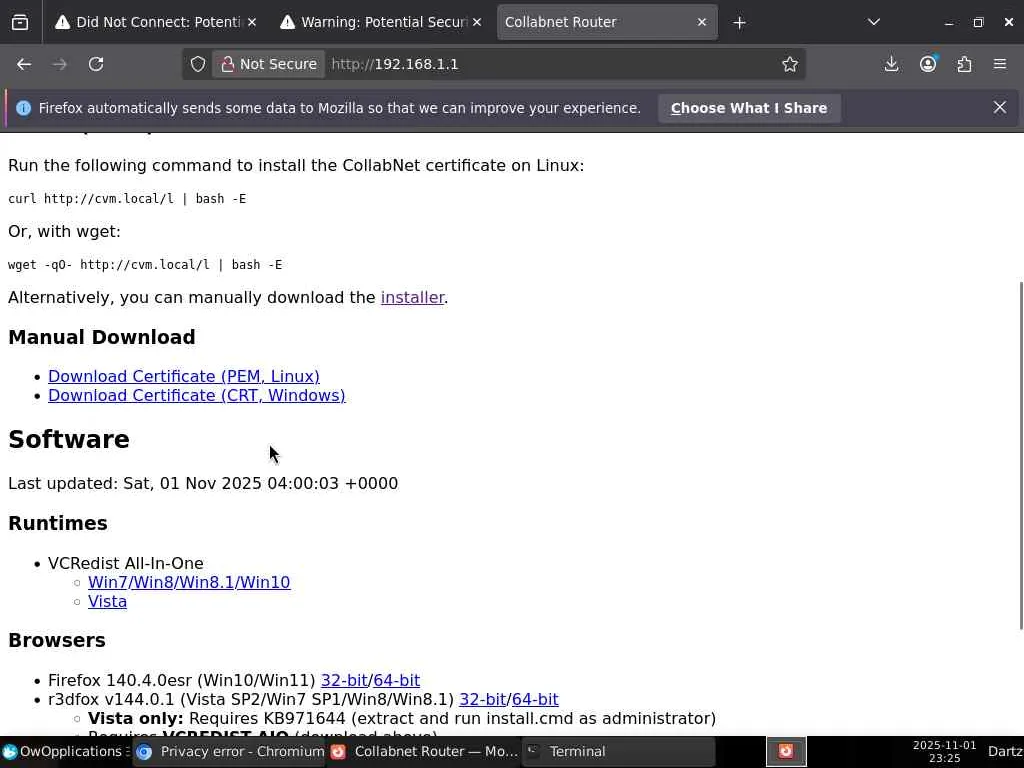This screenshot has height=768, width=1024.
Task: Click the red tray icon in taskbar
Action: 786,752
